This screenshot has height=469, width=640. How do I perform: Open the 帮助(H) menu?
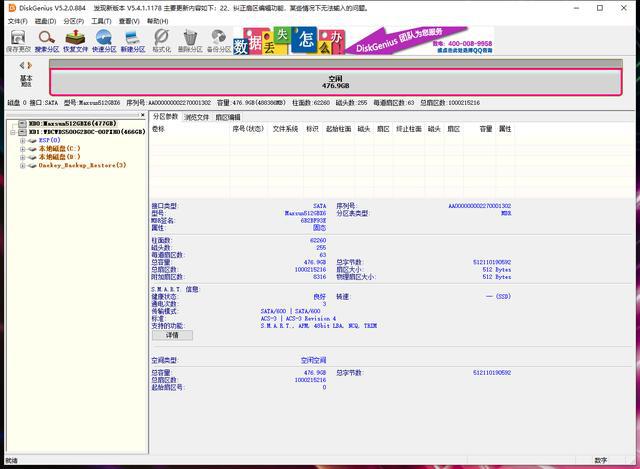point(158,21)
